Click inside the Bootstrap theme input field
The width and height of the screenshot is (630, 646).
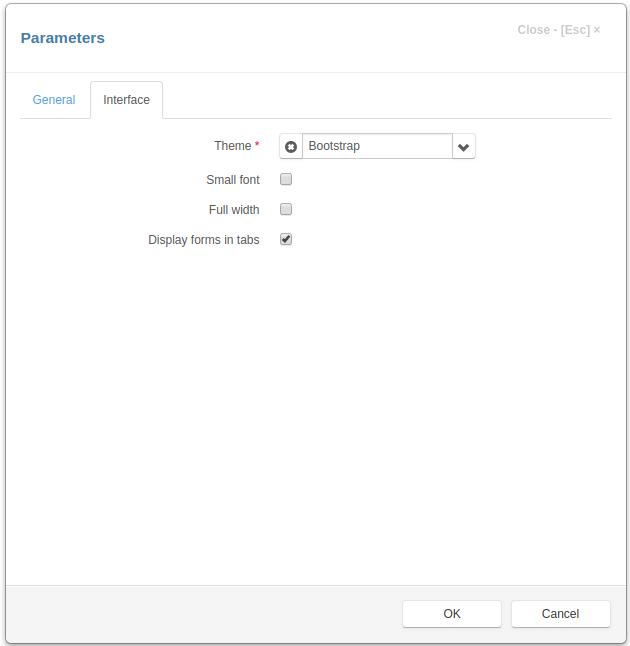point(377,146)
